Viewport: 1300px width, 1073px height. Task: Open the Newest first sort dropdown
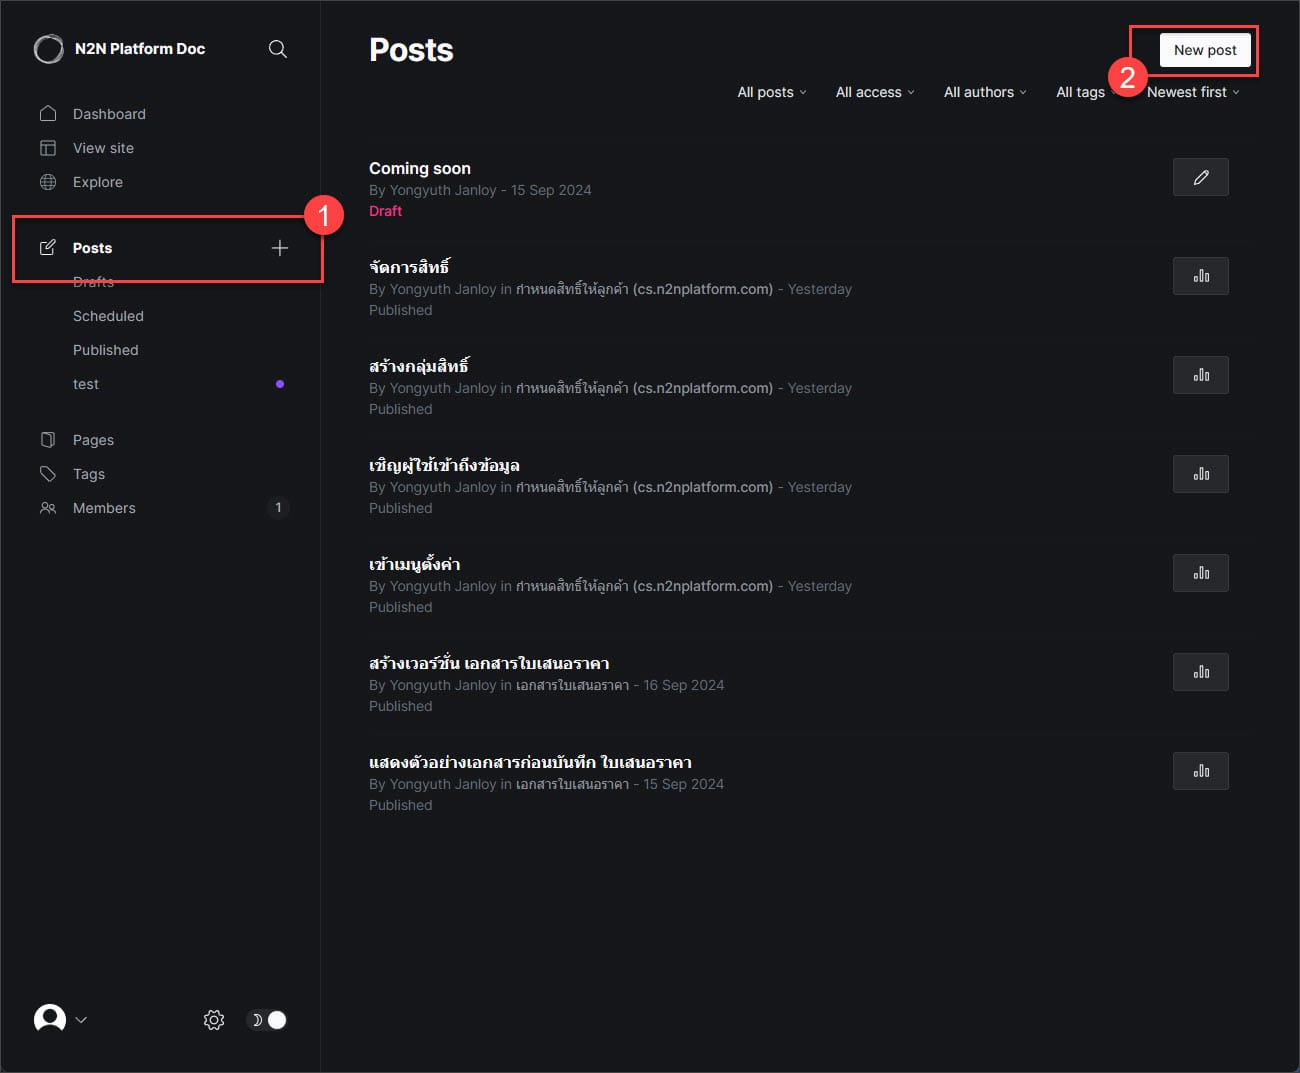[1192, 92]
